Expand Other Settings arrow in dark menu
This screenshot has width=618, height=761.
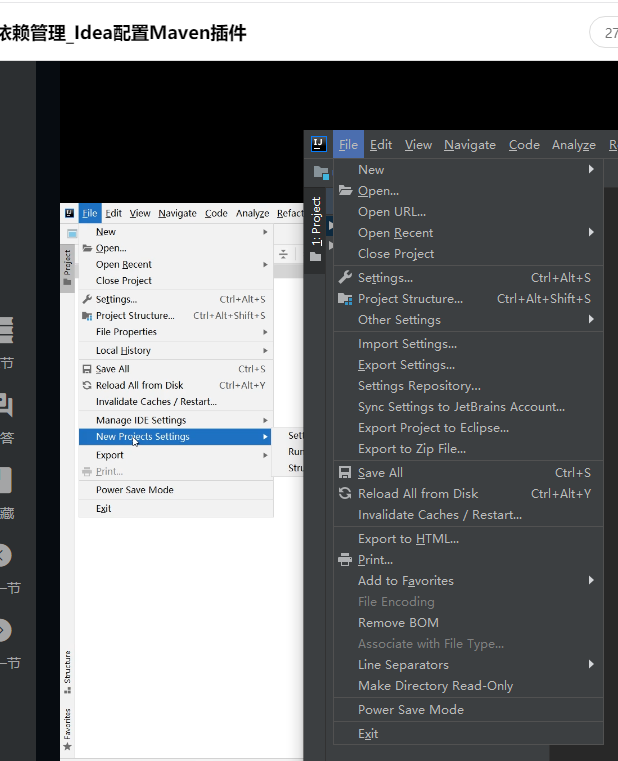click(591, 319)
